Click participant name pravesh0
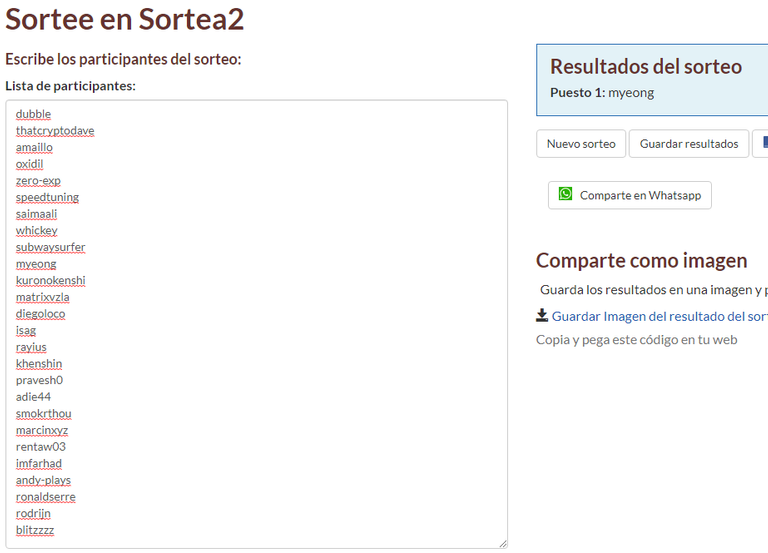The width and height of the screenshot is (768, 553). point(39,380)
